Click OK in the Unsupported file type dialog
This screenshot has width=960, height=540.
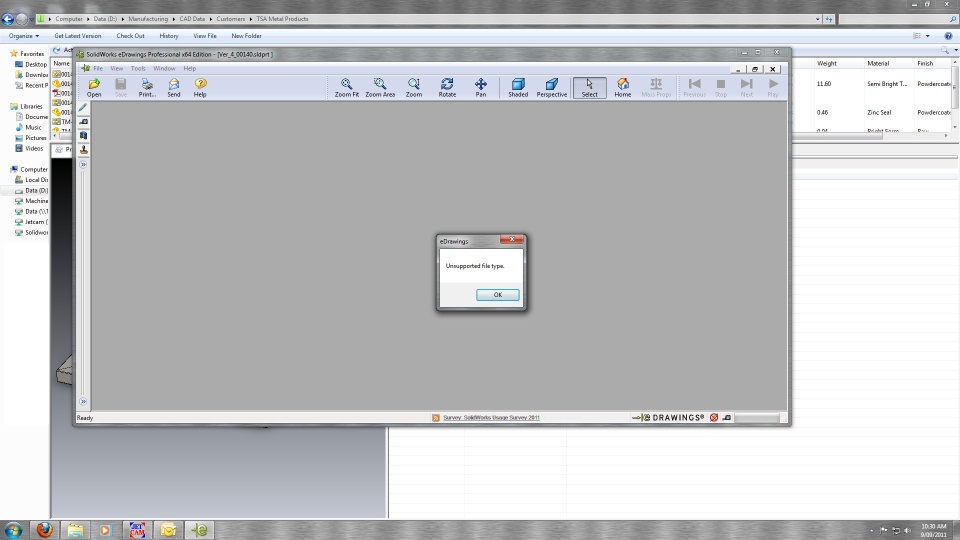(x=497, y=294)
